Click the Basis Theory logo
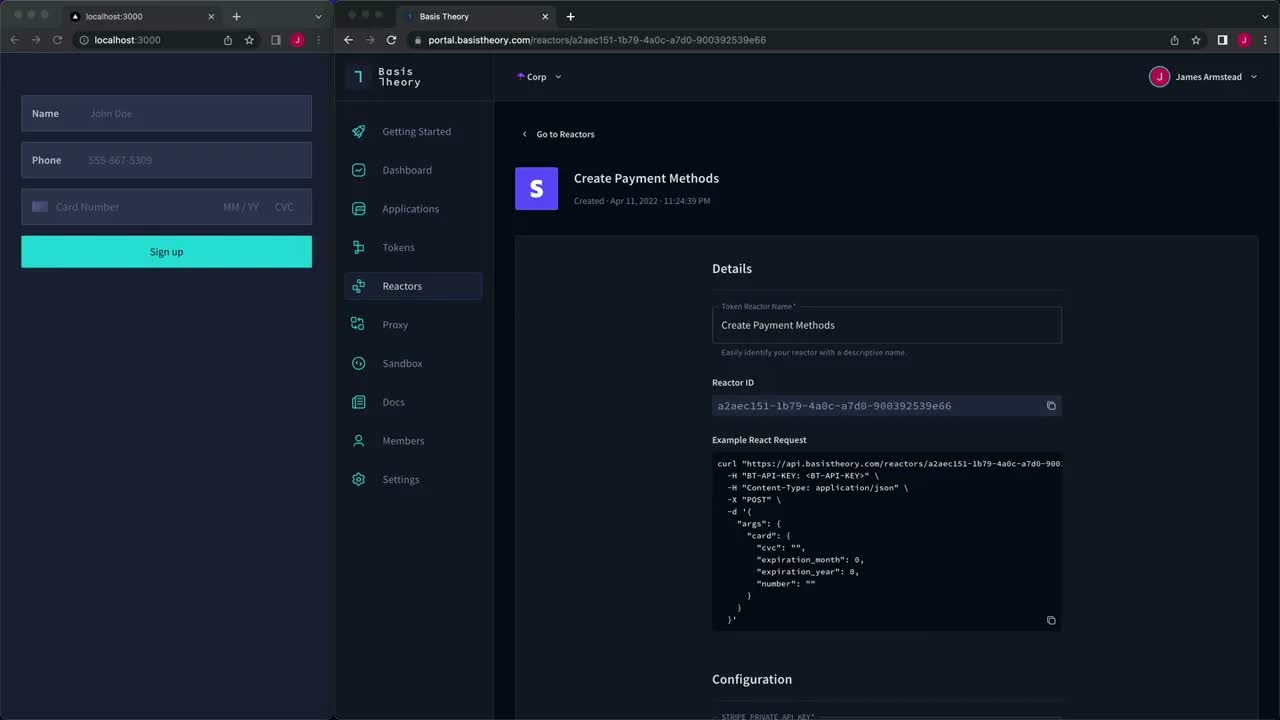Viewport: 1280px width, 720px height. click(384, 77)
